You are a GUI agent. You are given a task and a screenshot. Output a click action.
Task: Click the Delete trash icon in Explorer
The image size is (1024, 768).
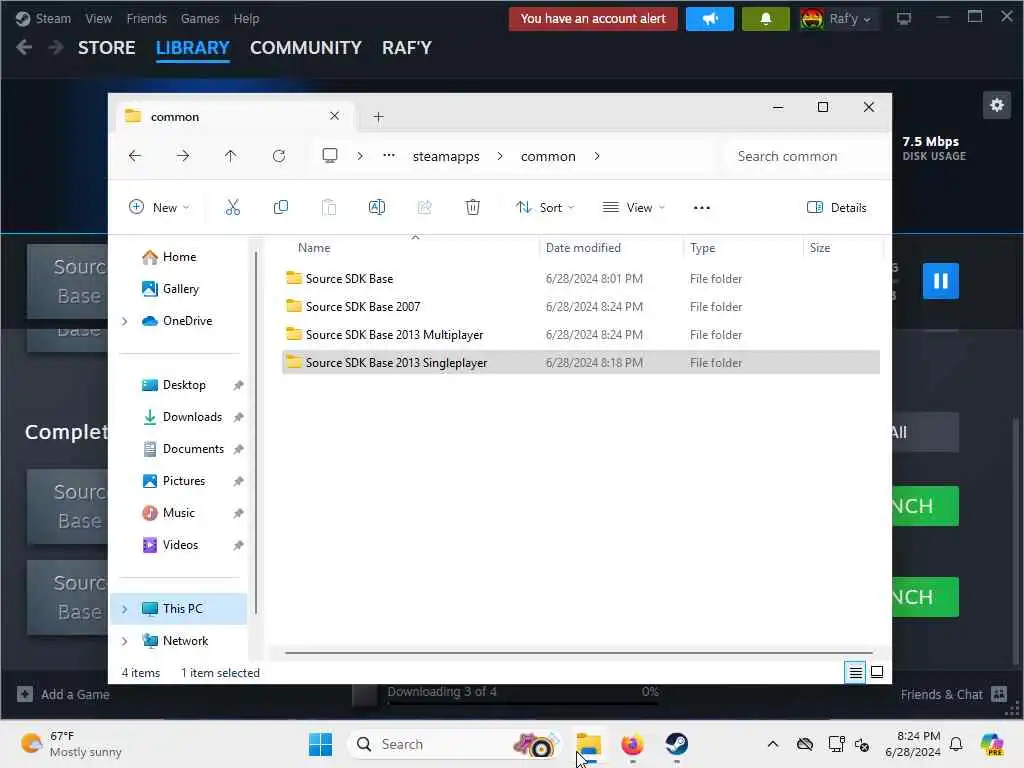click(473, 208)
